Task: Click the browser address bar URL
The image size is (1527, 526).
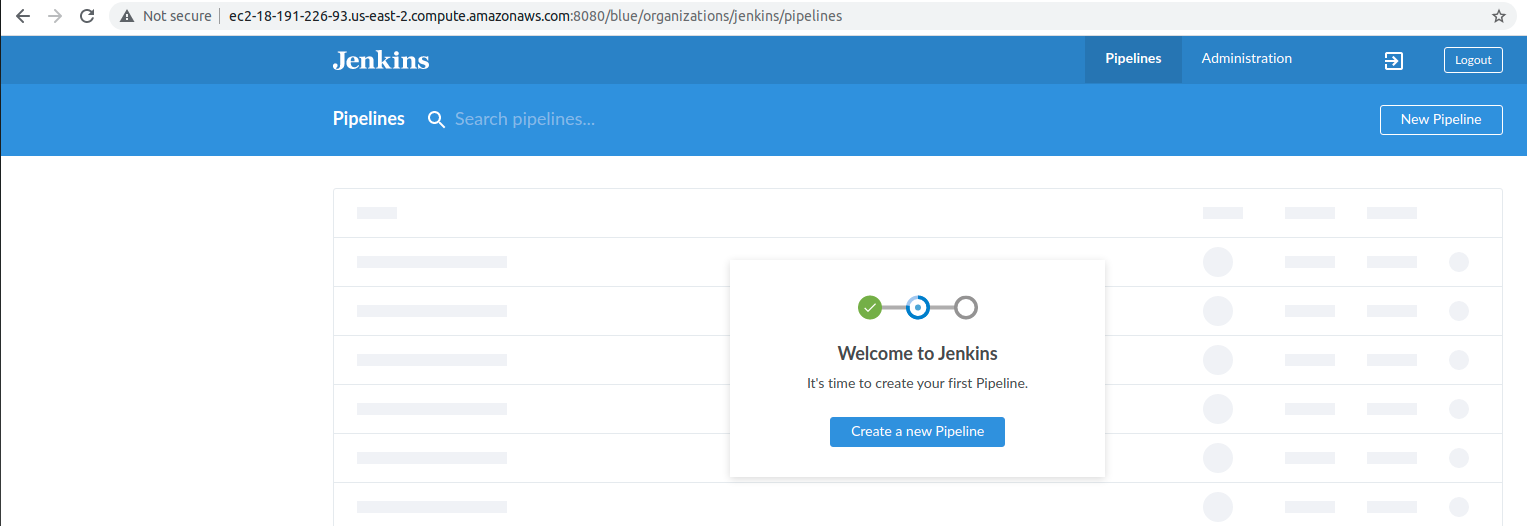Action: coord(535,16)
